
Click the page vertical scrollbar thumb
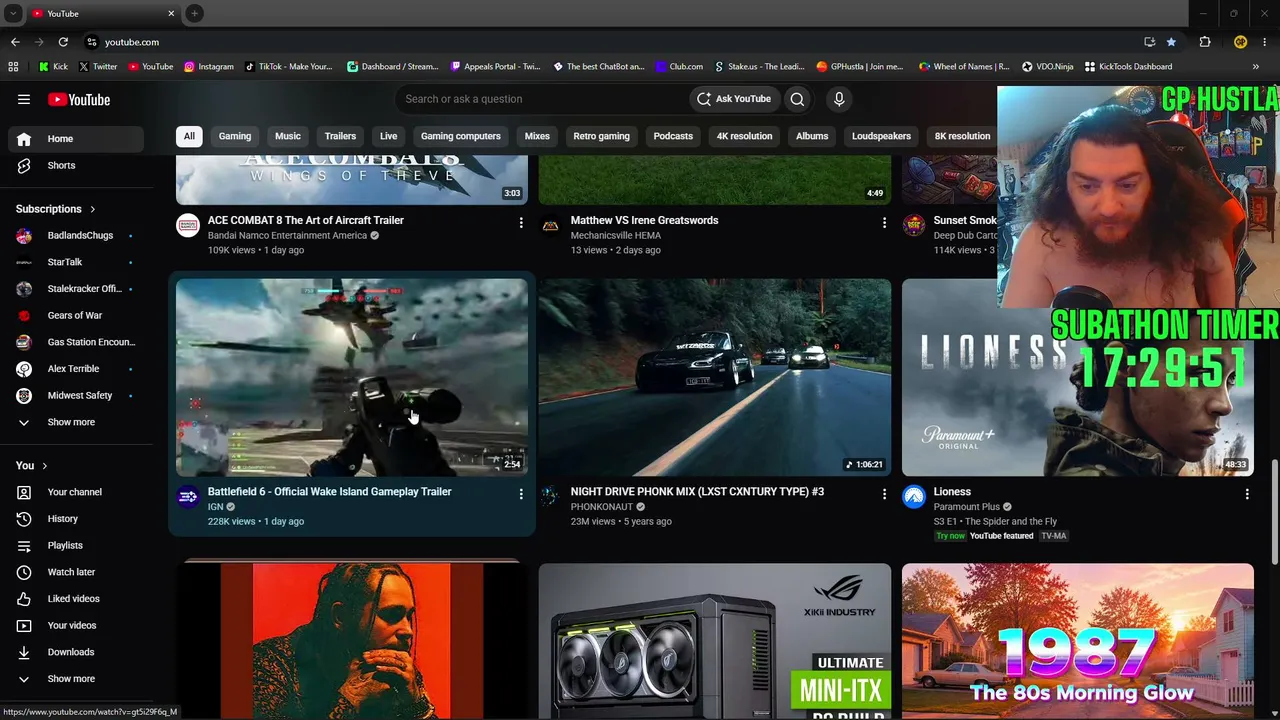click(1275, 512)
